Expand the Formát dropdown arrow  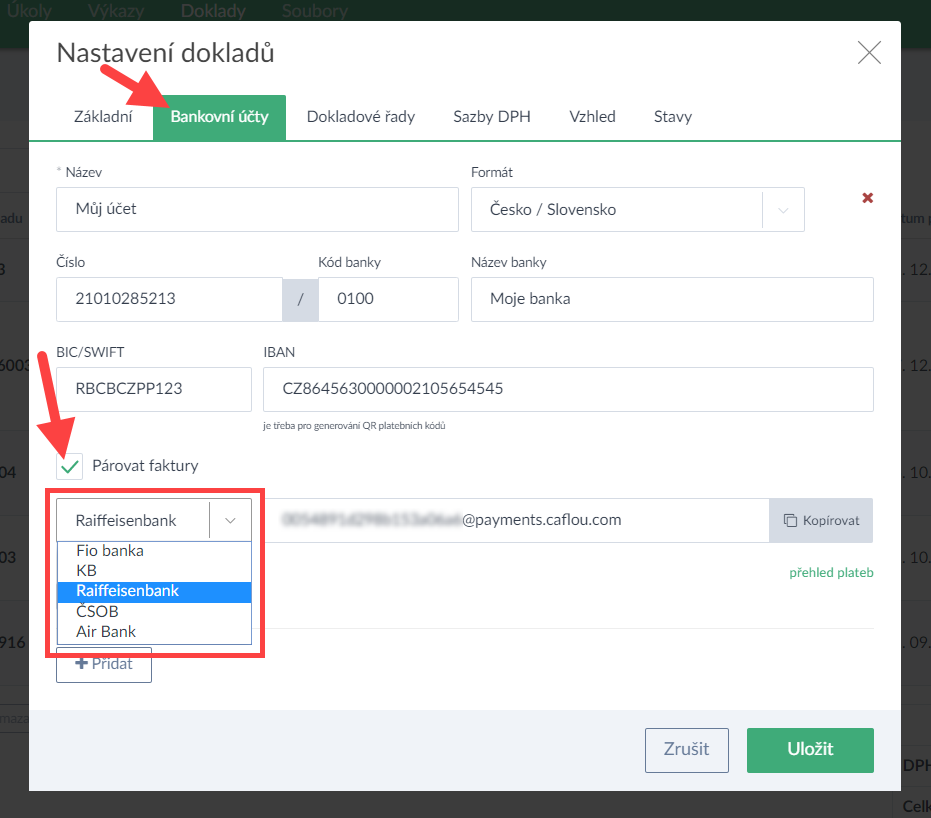tap(783, 211)
